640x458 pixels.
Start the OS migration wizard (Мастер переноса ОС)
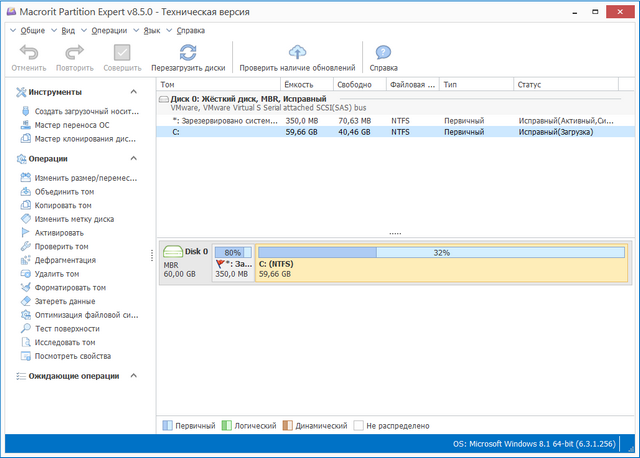pyautogui.click(x=71, y=125)
